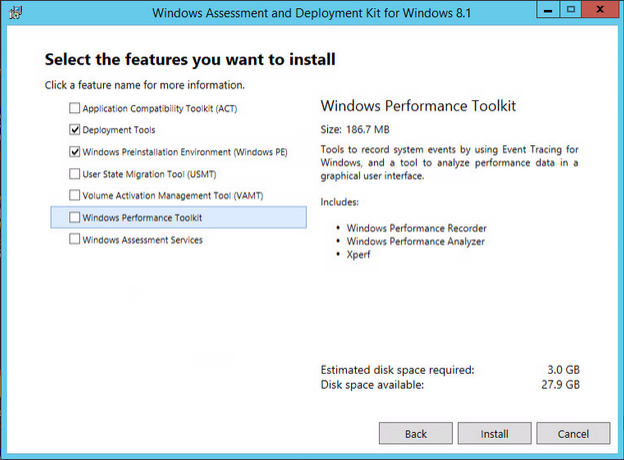Viewport: 624px width, 460px height.
Task: Uncheck Windows Preinstallation Environment checkbox
Action: (74, 152)
